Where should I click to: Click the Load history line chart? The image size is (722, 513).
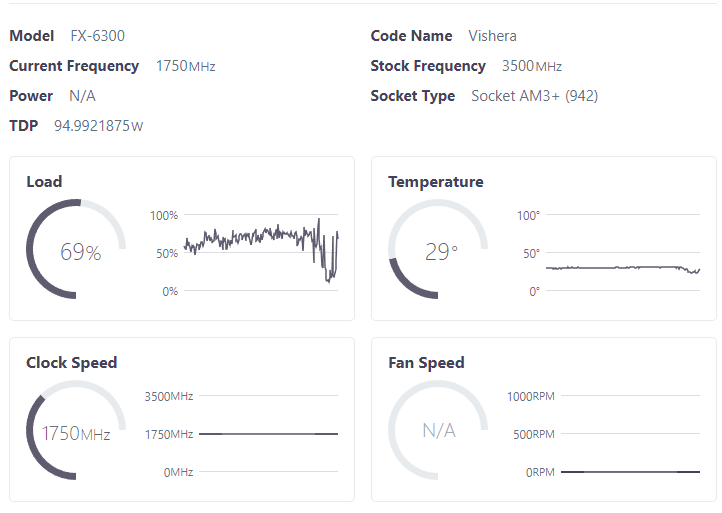261,252
